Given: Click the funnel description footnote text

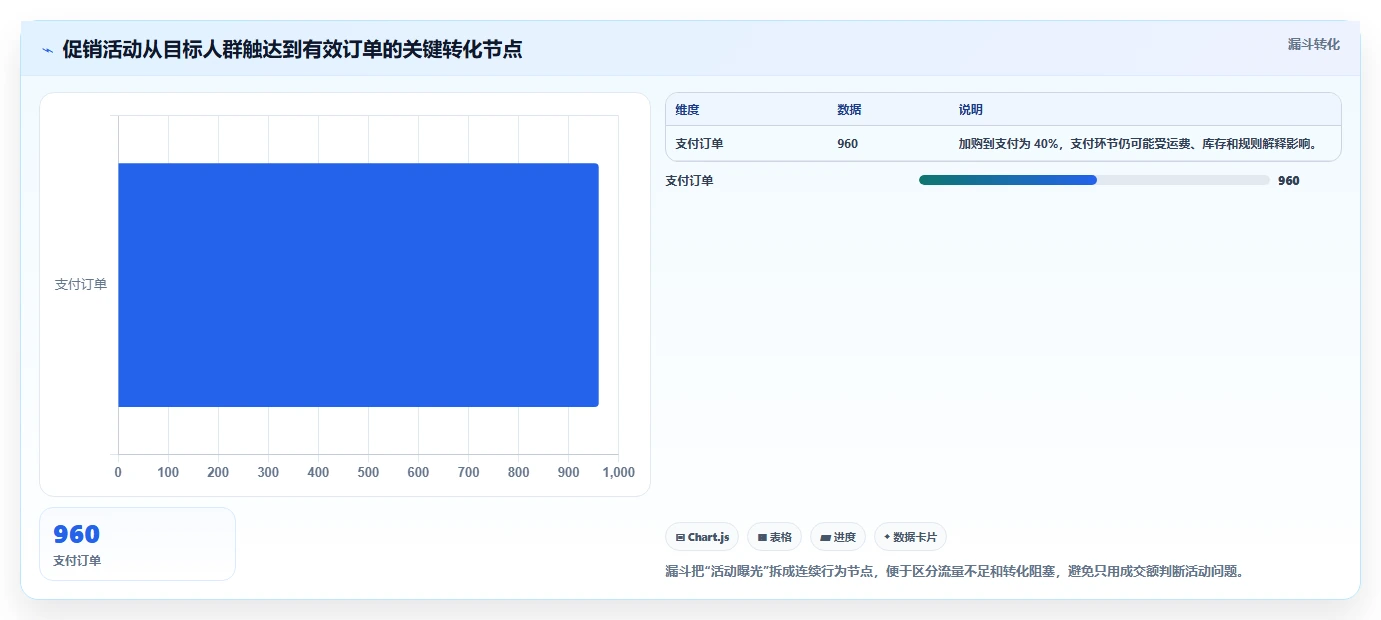Looking at the screenshot, I should tap(958, 572).
